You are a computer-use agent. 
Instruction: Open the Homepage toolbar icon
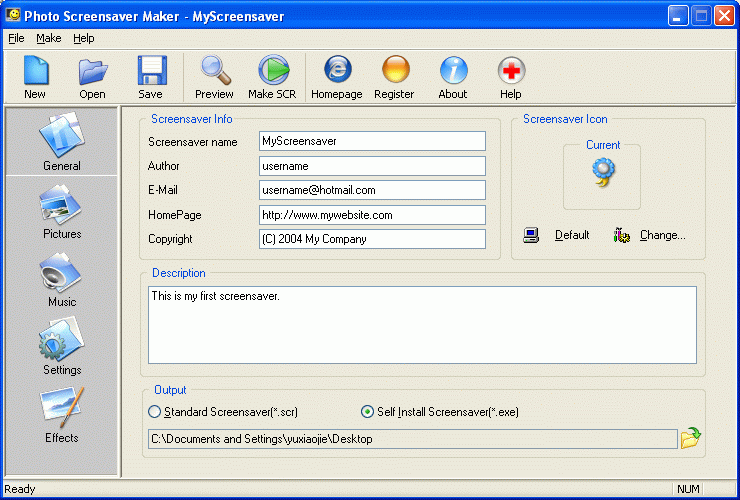tap(337, 76)
